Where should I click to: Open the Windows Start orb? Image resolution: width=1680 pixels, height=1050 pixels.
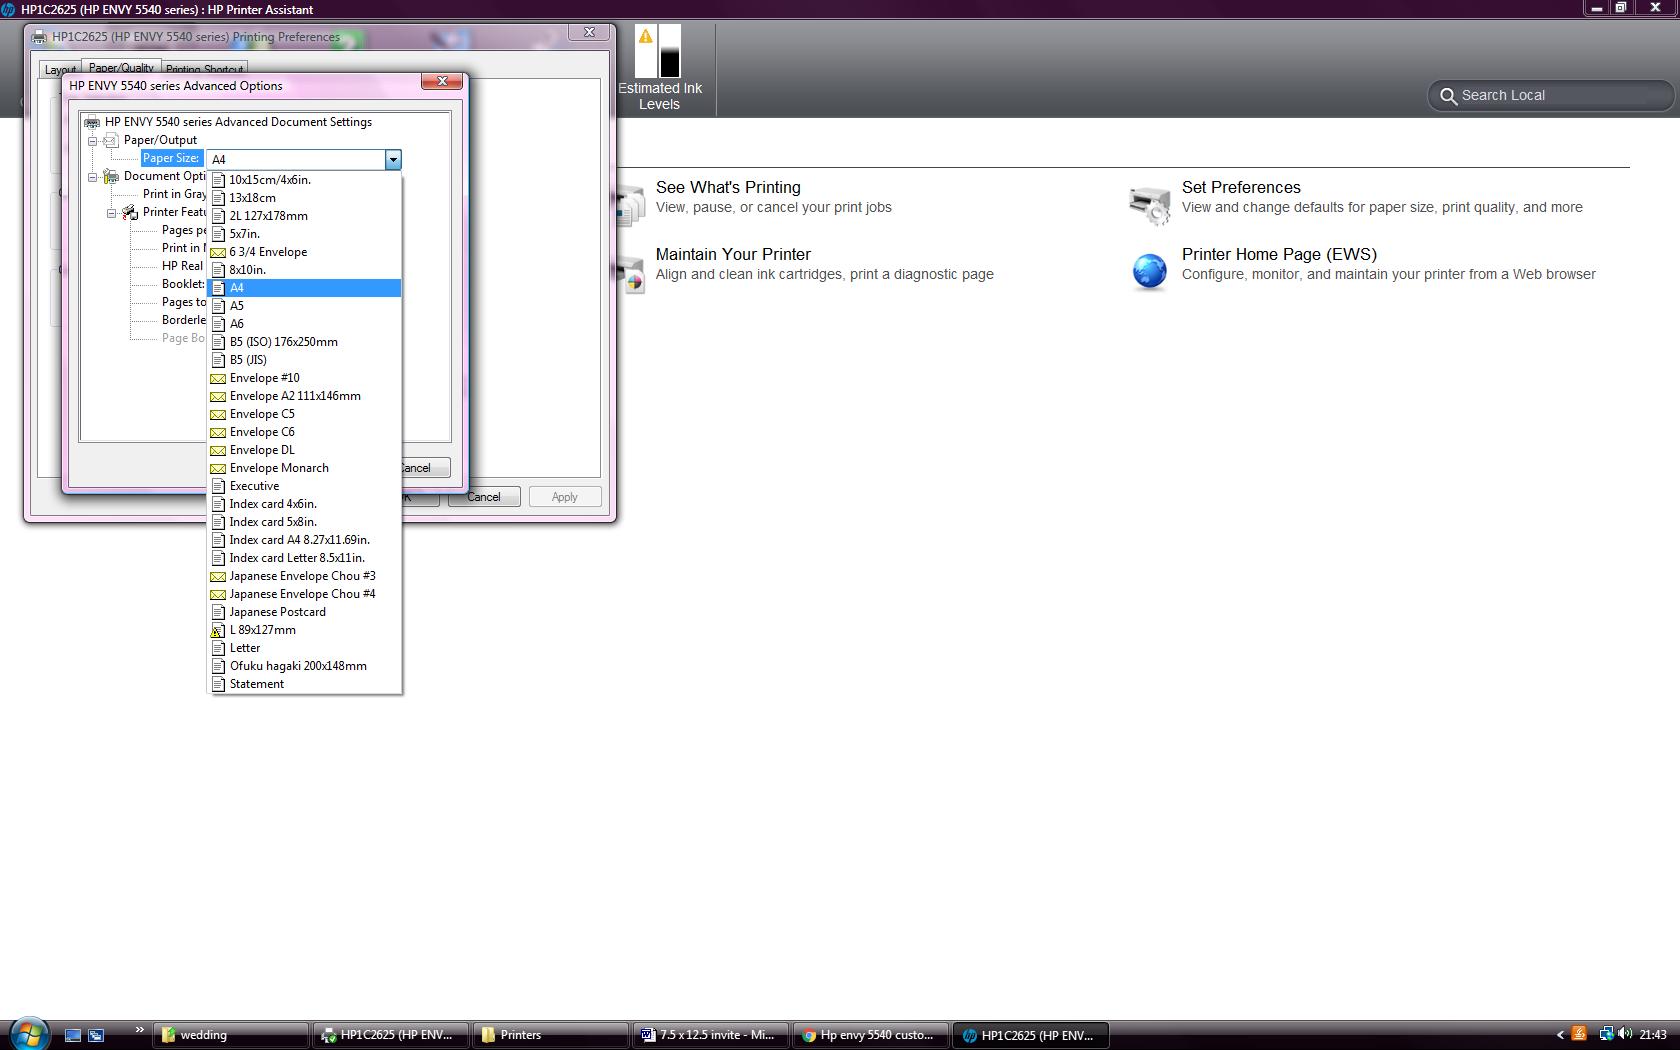coord(28,1034)
